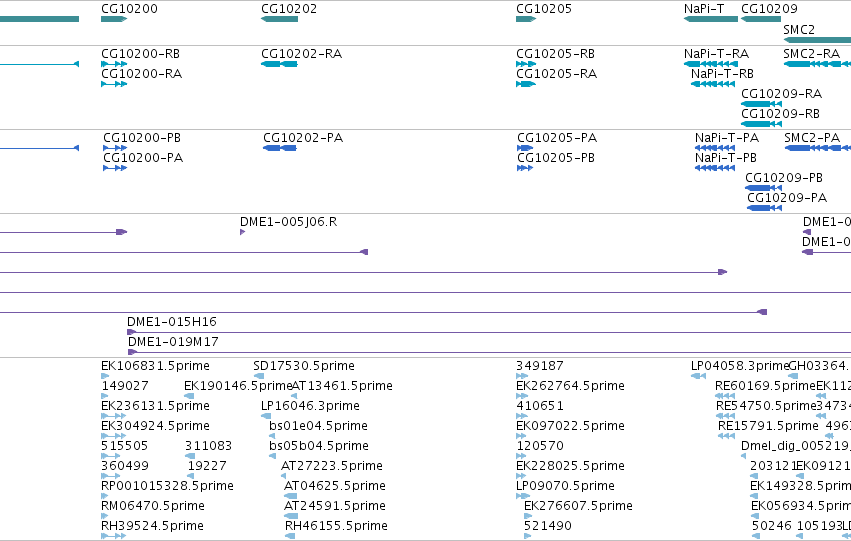Click EST RM06470.5prime
The height and width of the screenshot is (541, 851).
pos(105,517)
